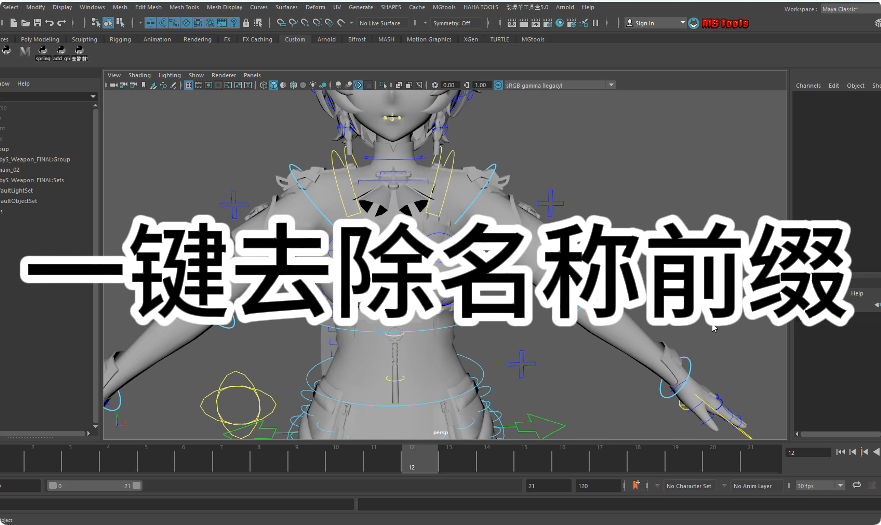The height and width of the screenshot is (525, 881).
Task: Open the sRGB gamma view transform dropdown
Action: pyautogui.click(x=560, y=85)
